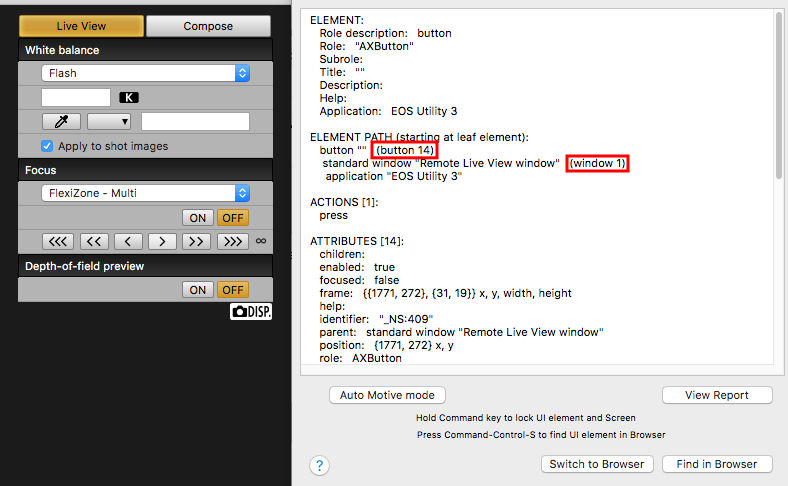Open the help question mark button
This screenshot has height=486, width=788.
320,465
